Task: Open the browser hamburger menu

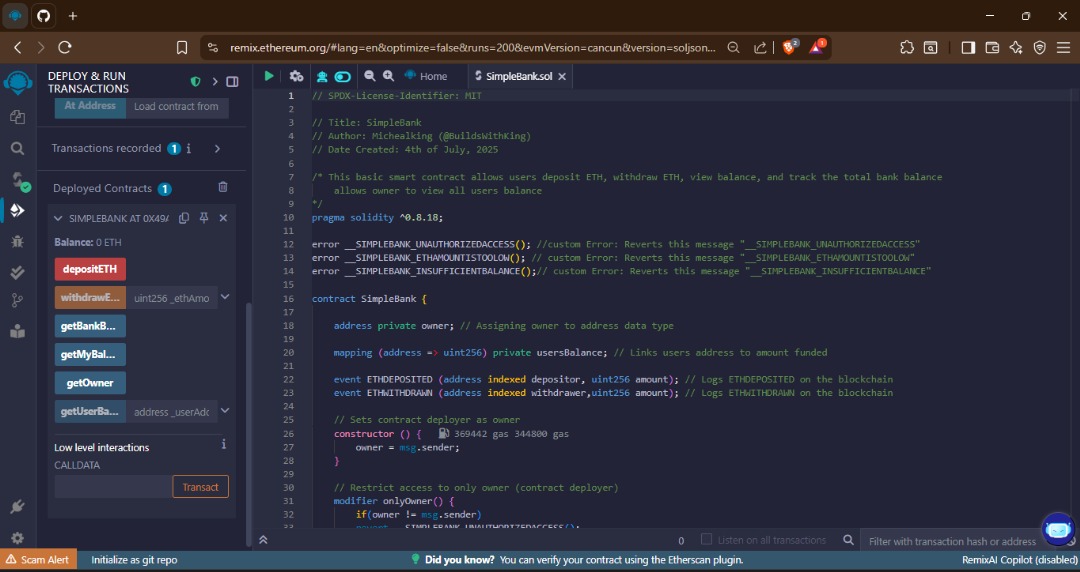Action: tap(1063, 48)
